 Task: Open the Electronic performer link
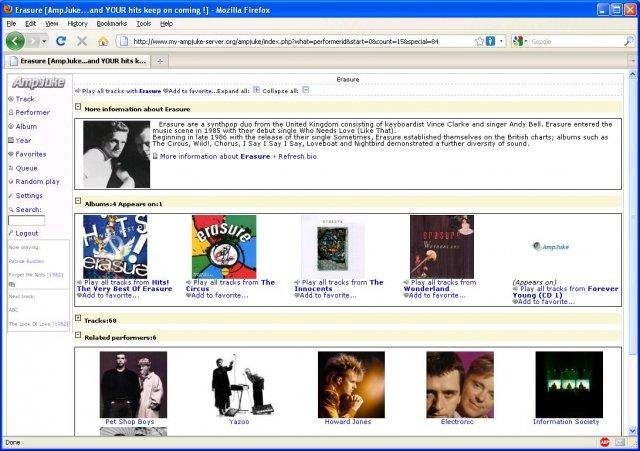457,422
